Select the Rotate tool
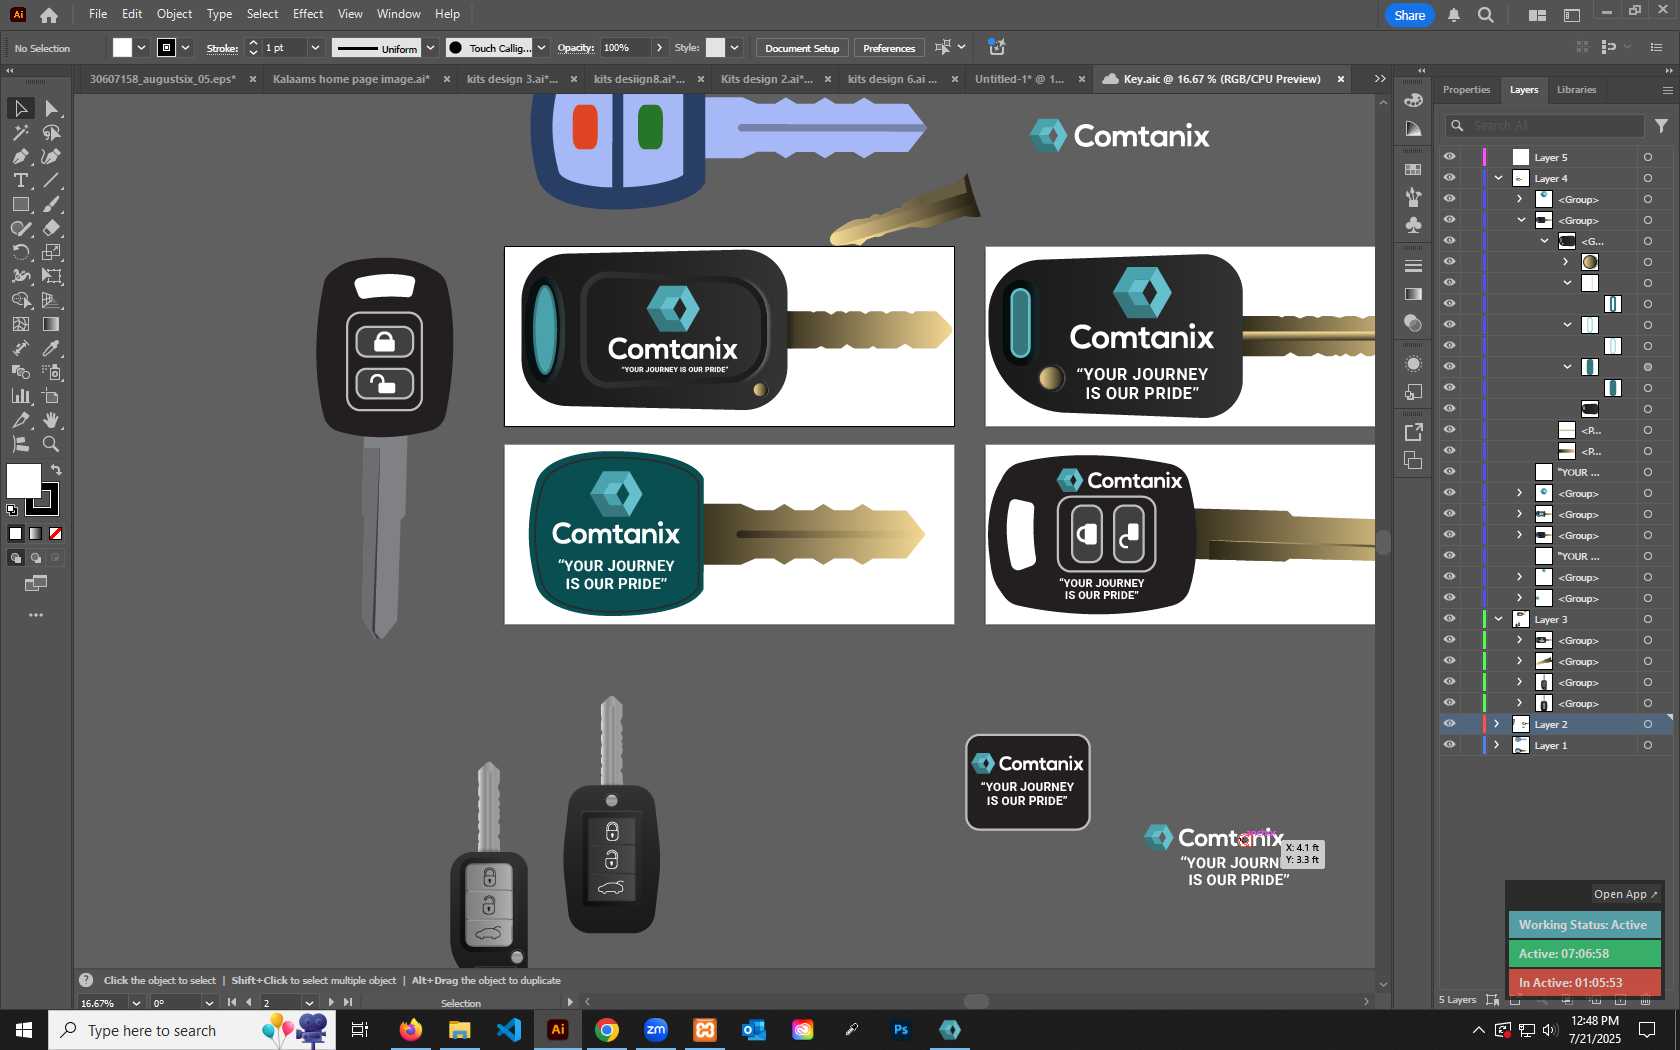1680x1050 pixels. (x=20, y=252)
